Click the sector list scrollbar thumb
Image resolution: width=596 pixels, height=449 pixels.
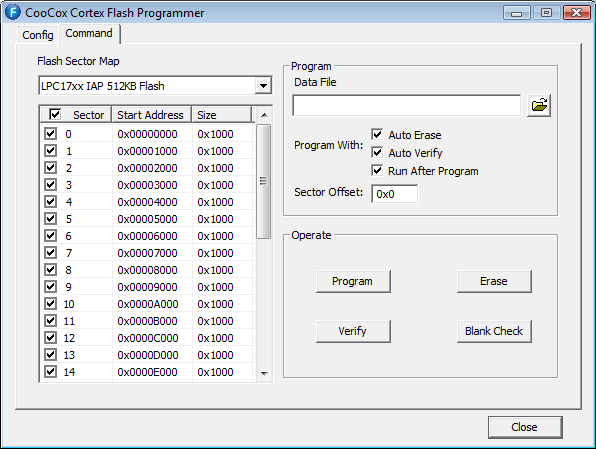point(263,181)
